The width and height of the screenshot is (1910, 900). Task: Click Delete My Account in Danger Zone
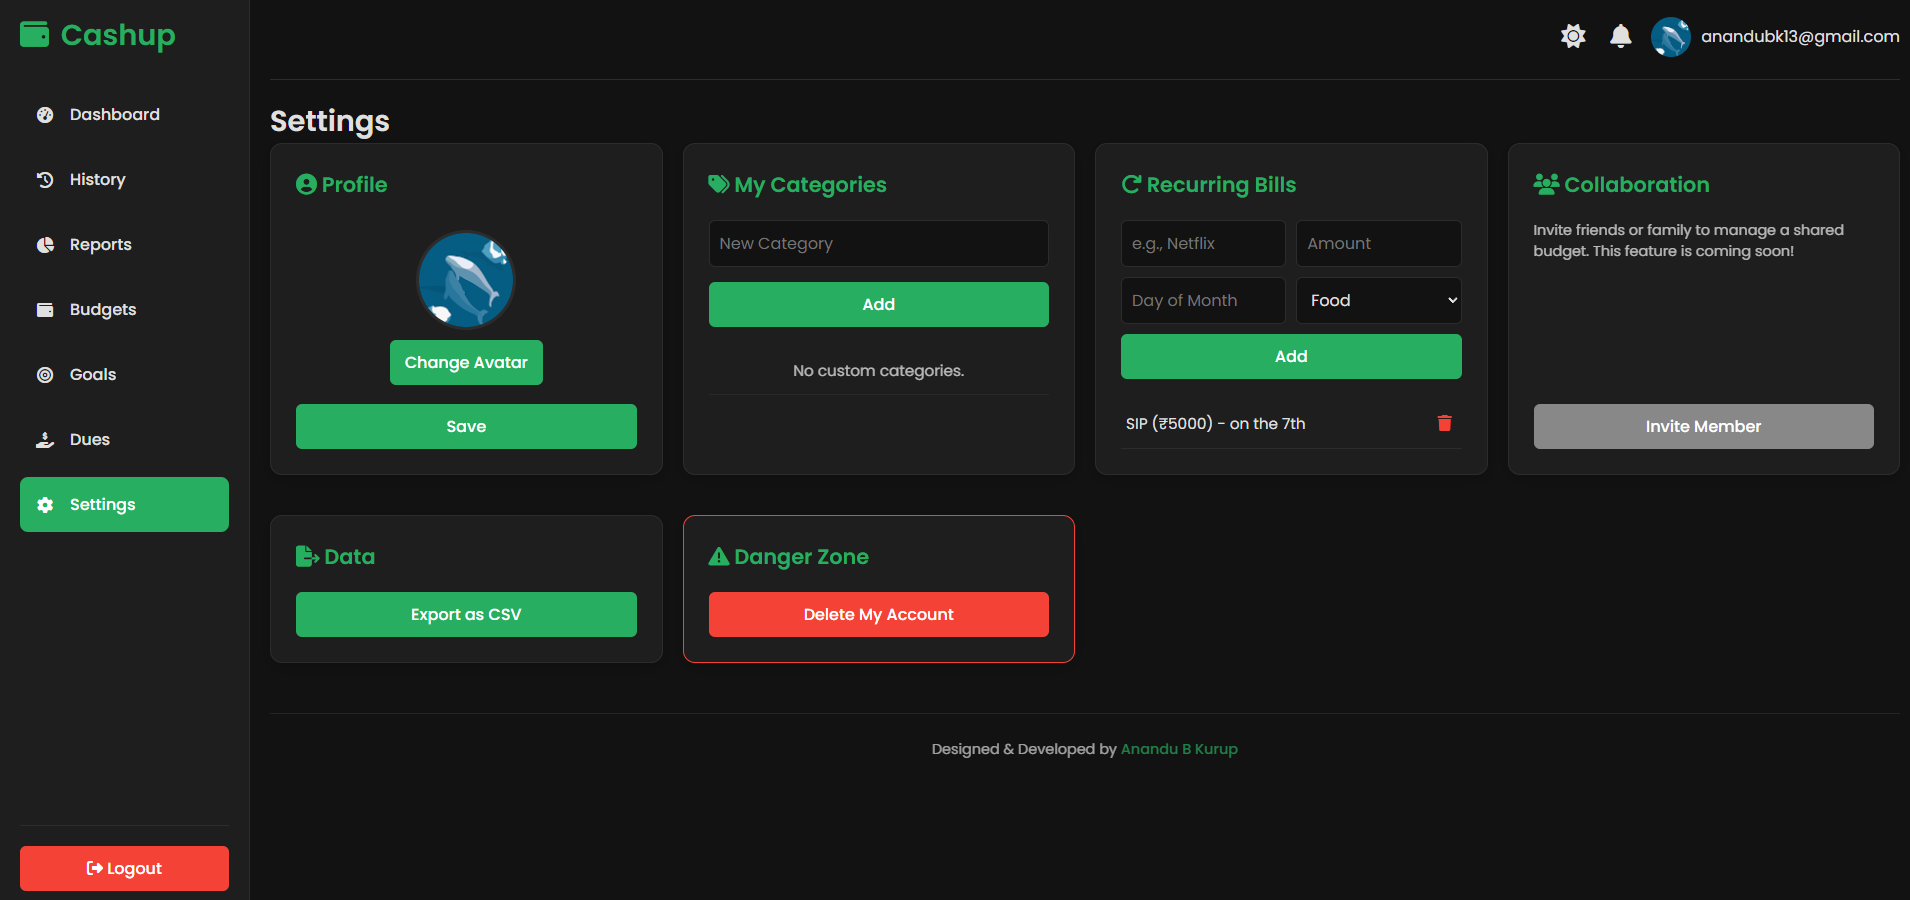pyautogui.click(x=878, y=614)
